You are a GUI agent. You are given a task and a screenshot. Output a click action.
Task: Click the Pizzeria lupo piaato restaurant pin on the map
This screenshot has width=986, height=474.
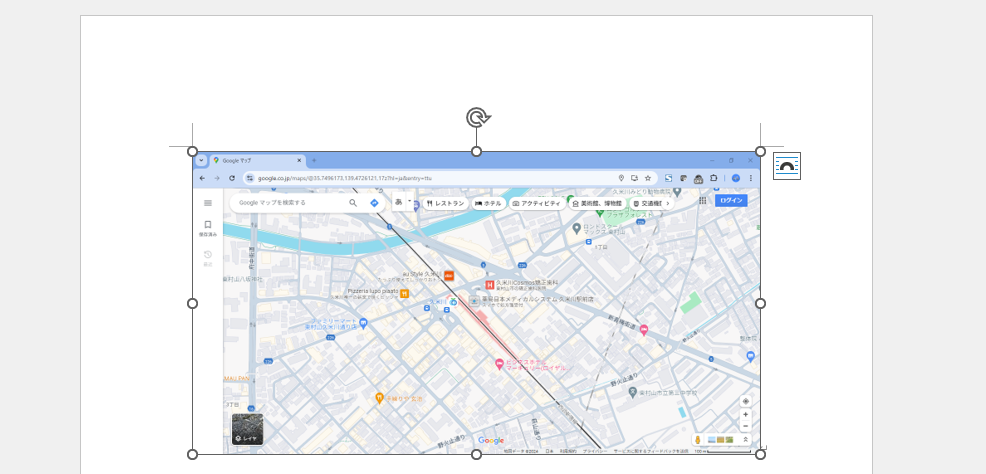tap(404, 293)
